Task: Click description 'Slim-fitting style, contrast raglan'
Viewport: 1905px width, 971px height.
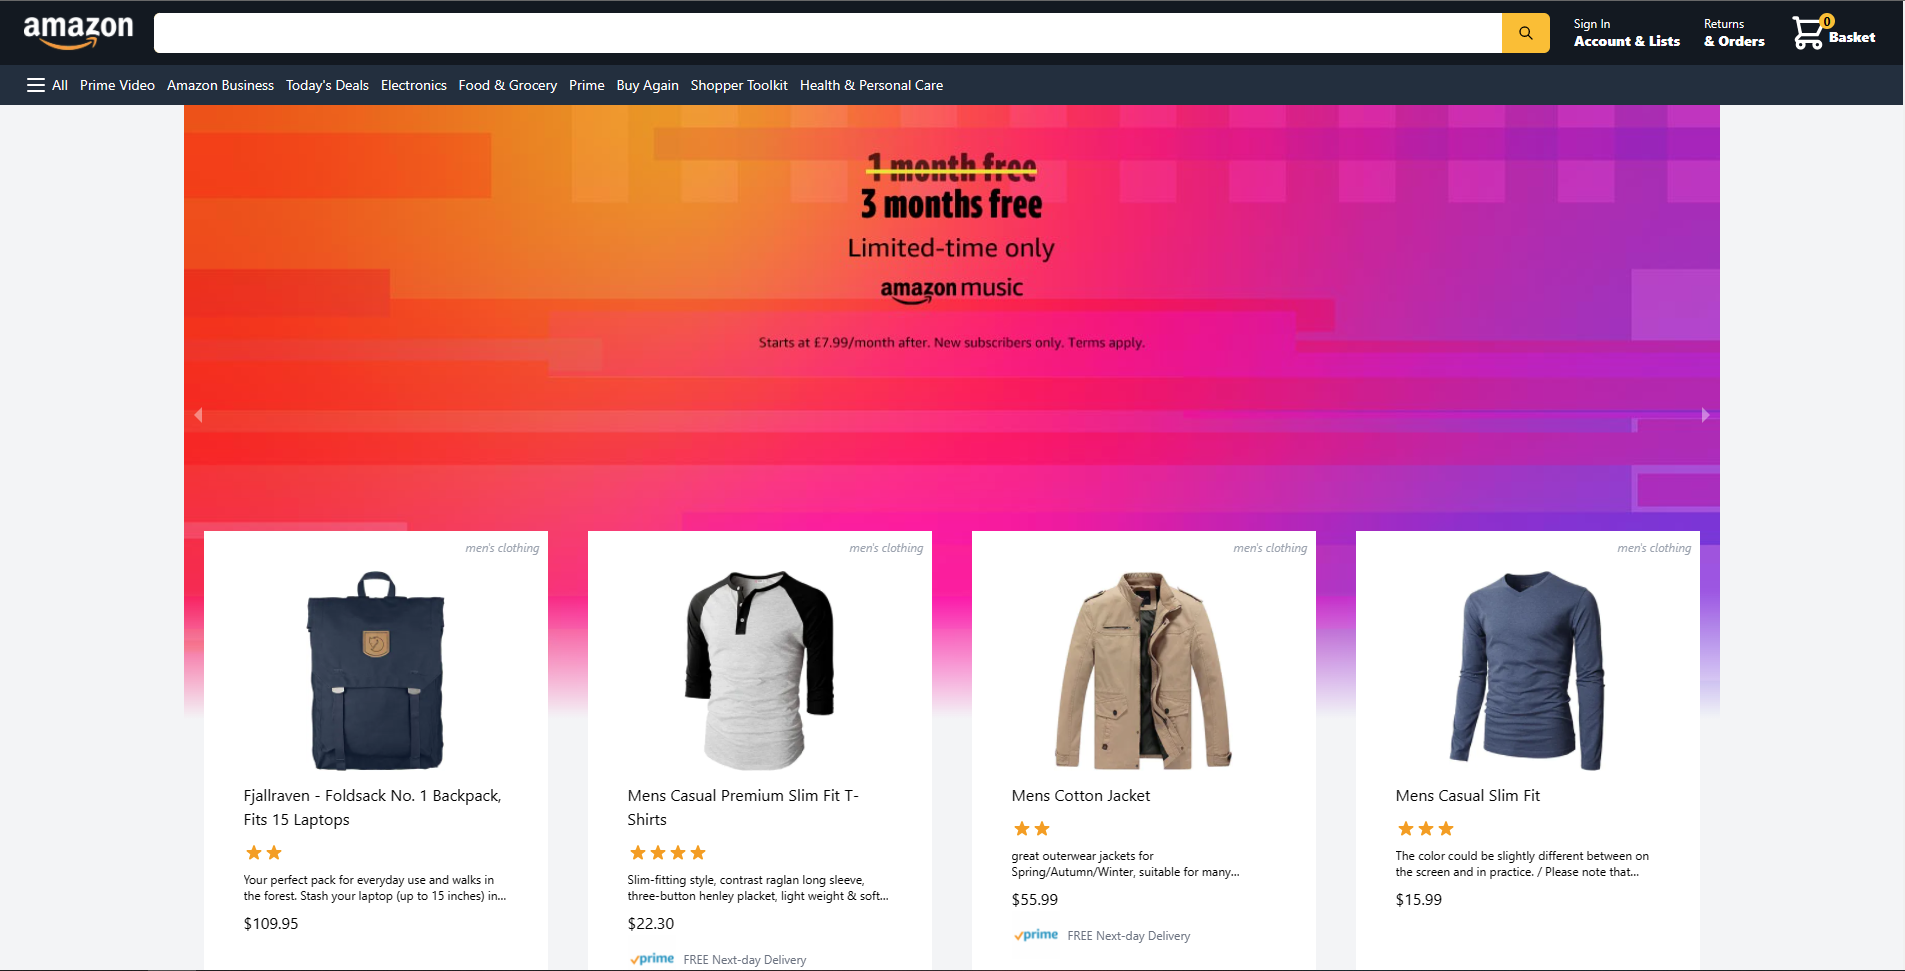Action: (757, 888)
